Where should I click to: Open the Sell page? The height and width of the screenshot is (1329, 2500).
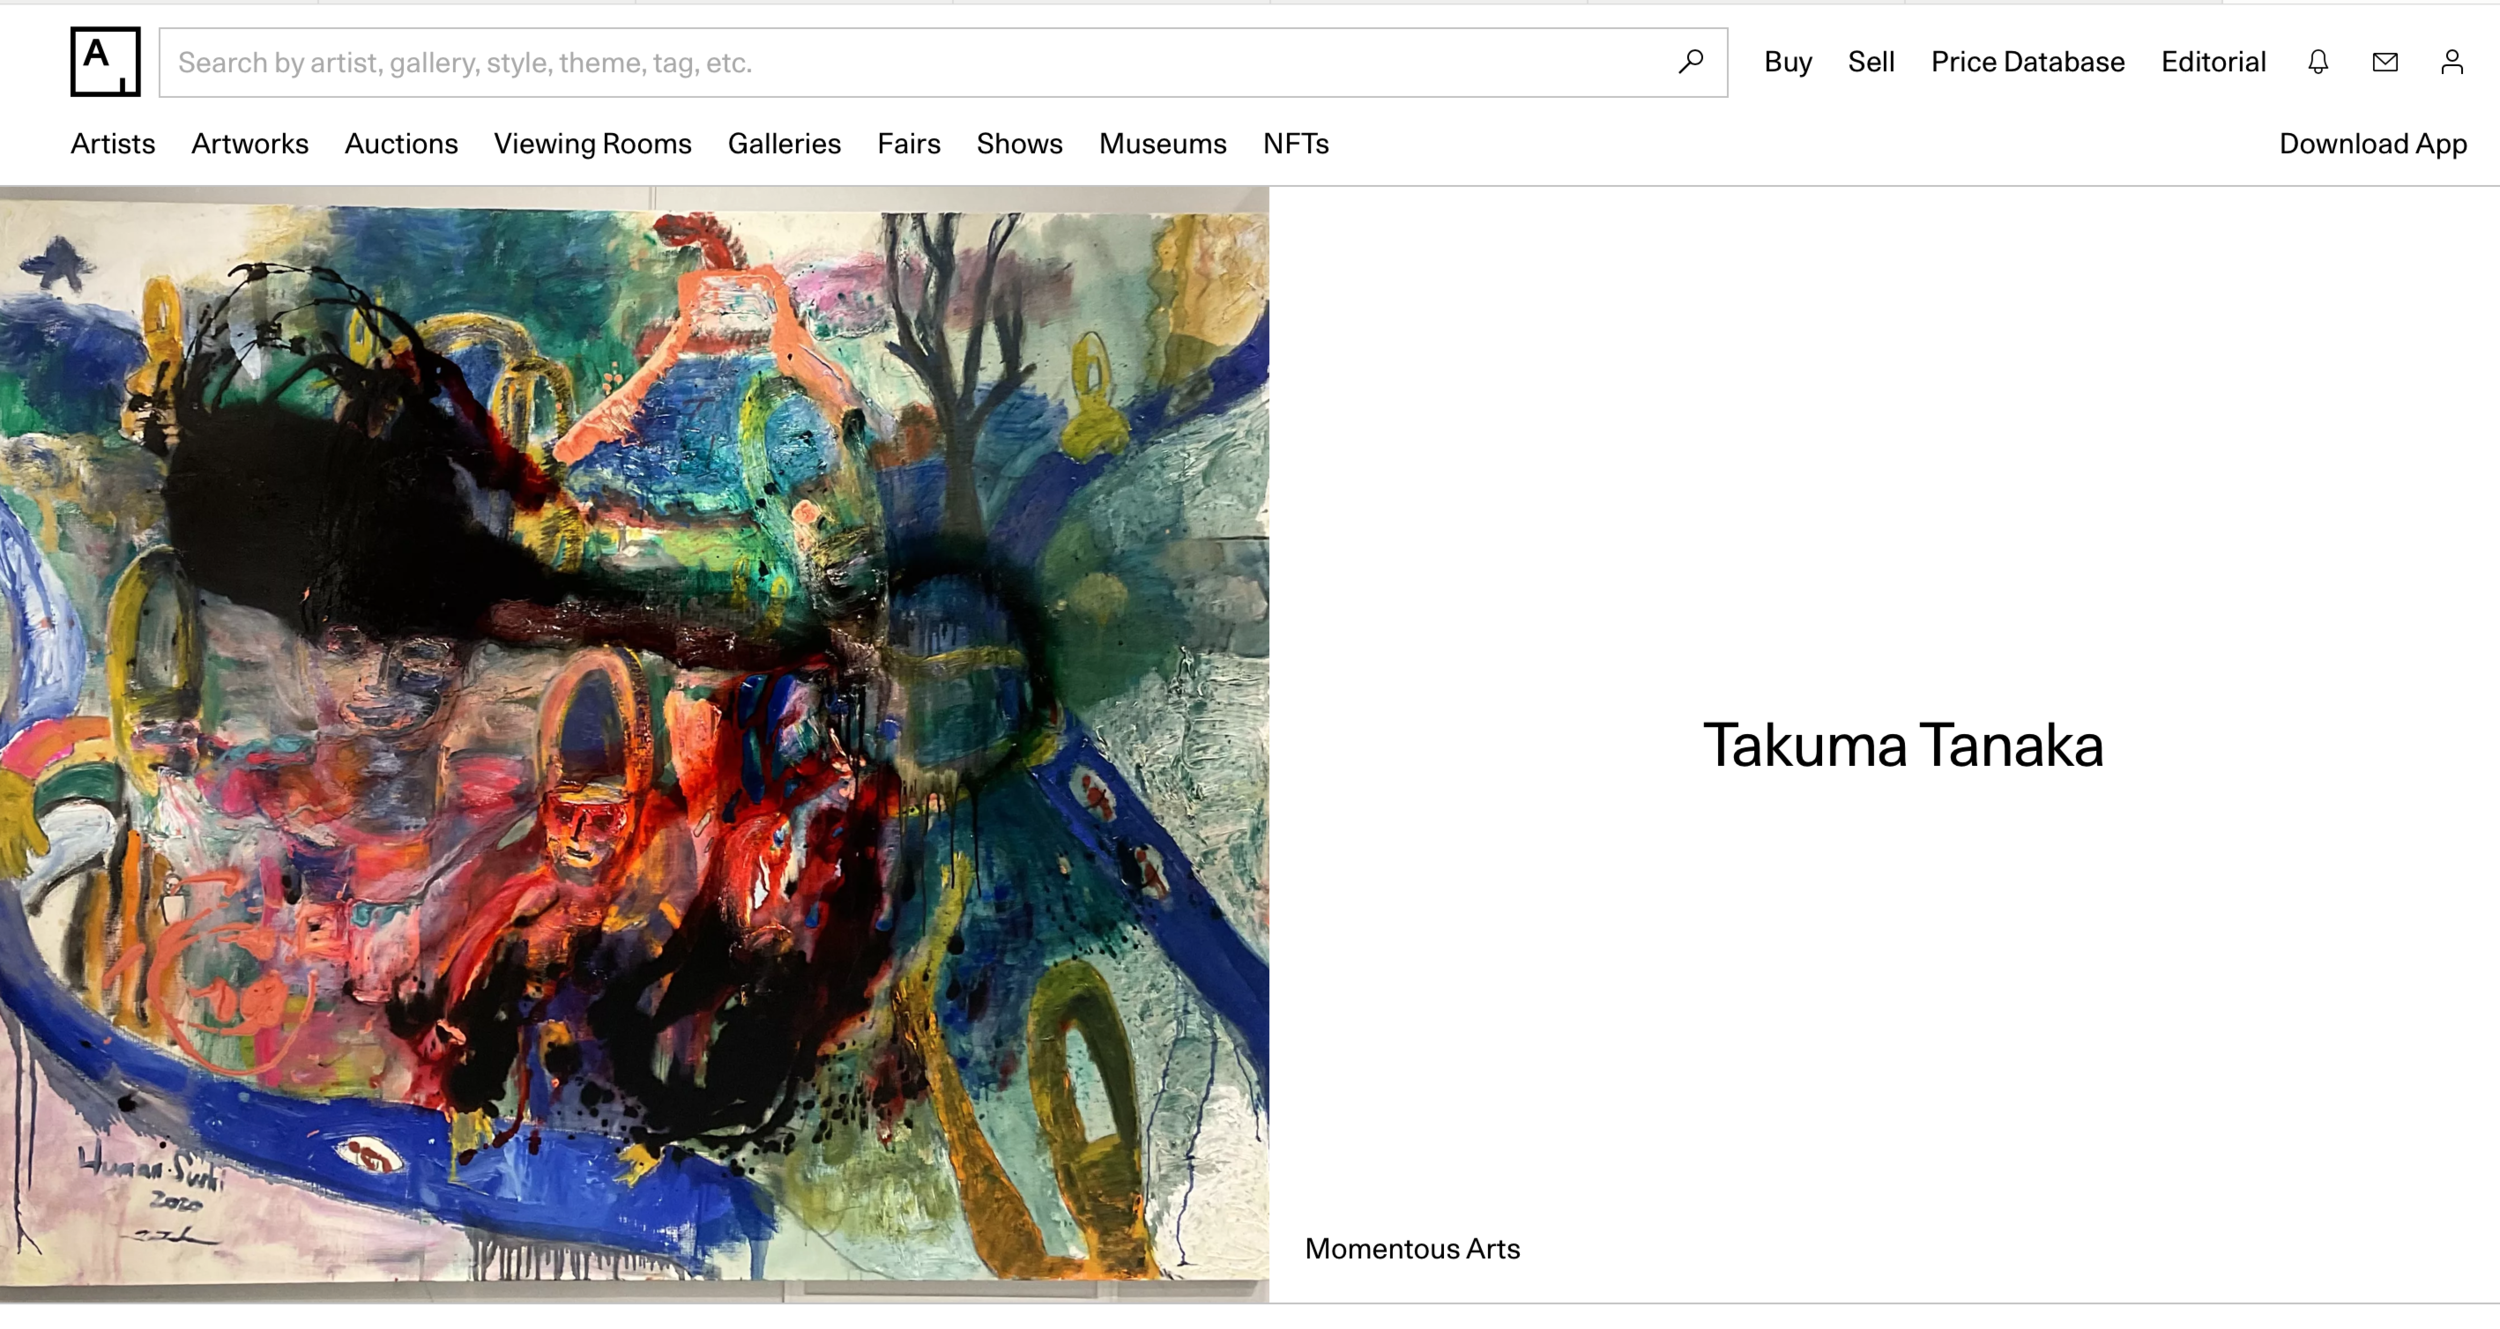click(x=1871, y=62)
